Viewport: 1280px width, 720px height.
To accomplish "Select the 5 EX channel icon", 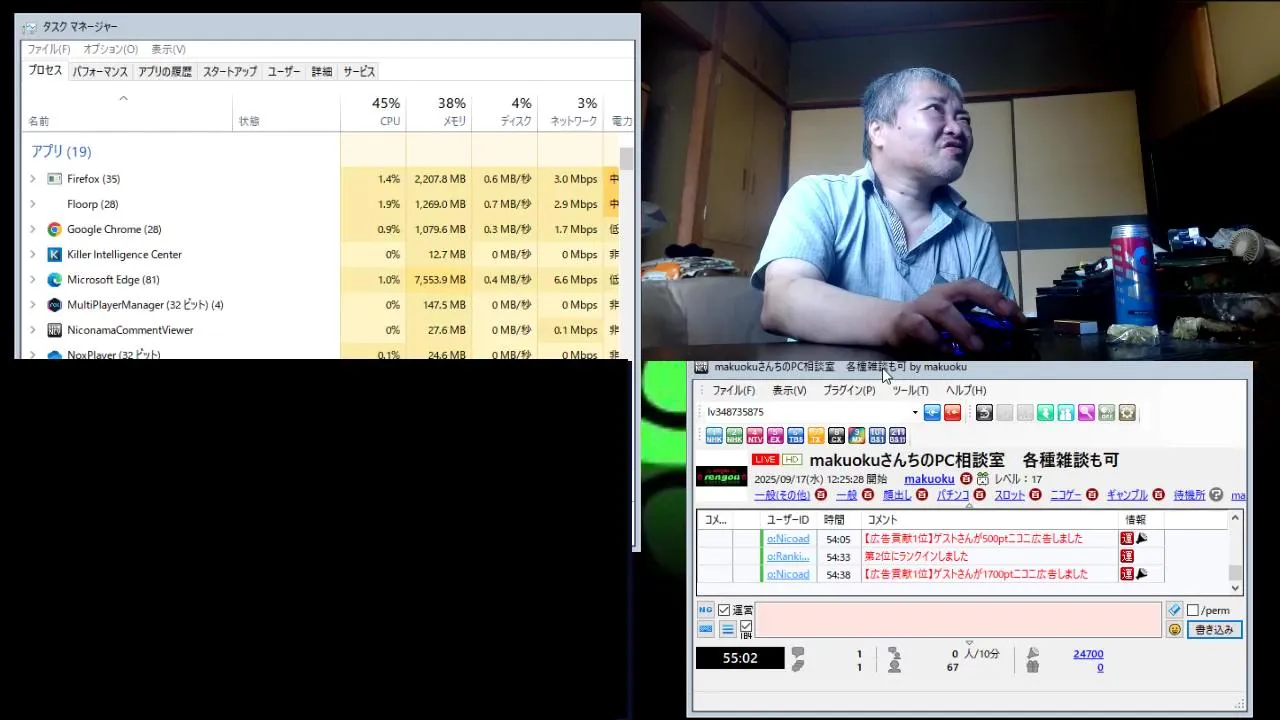I will coord(775,435).
